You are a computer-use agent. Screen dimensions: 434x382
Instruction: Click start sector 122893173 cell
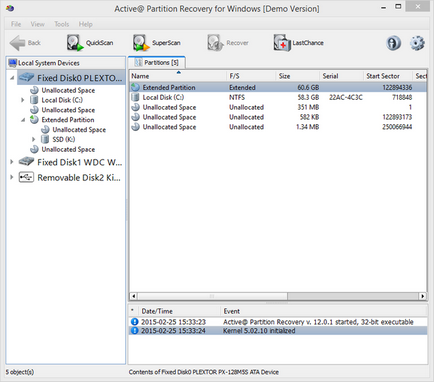[x=397, y=117]
